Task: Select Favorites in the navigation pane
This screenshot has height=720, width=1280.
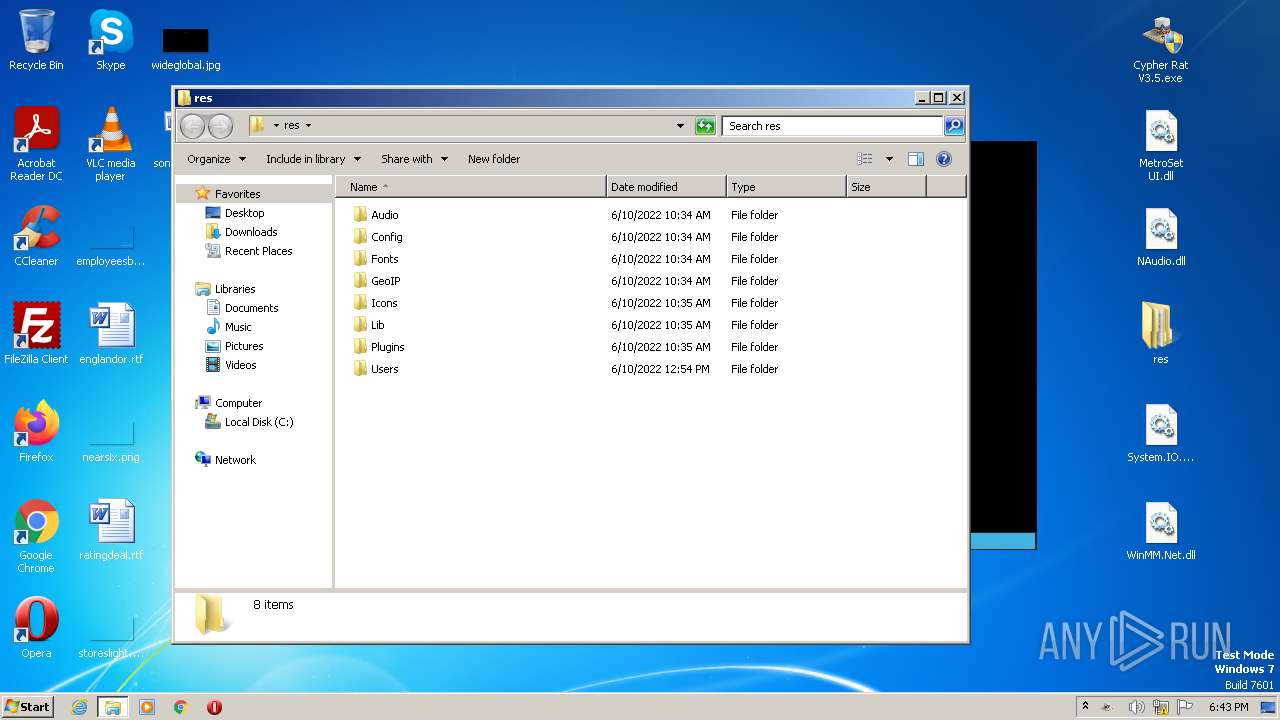Action: (237, 194)
